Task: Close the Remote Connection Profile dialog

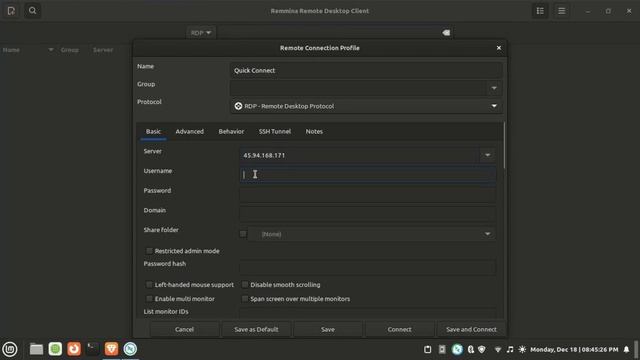Action: (x=499, y=48)
